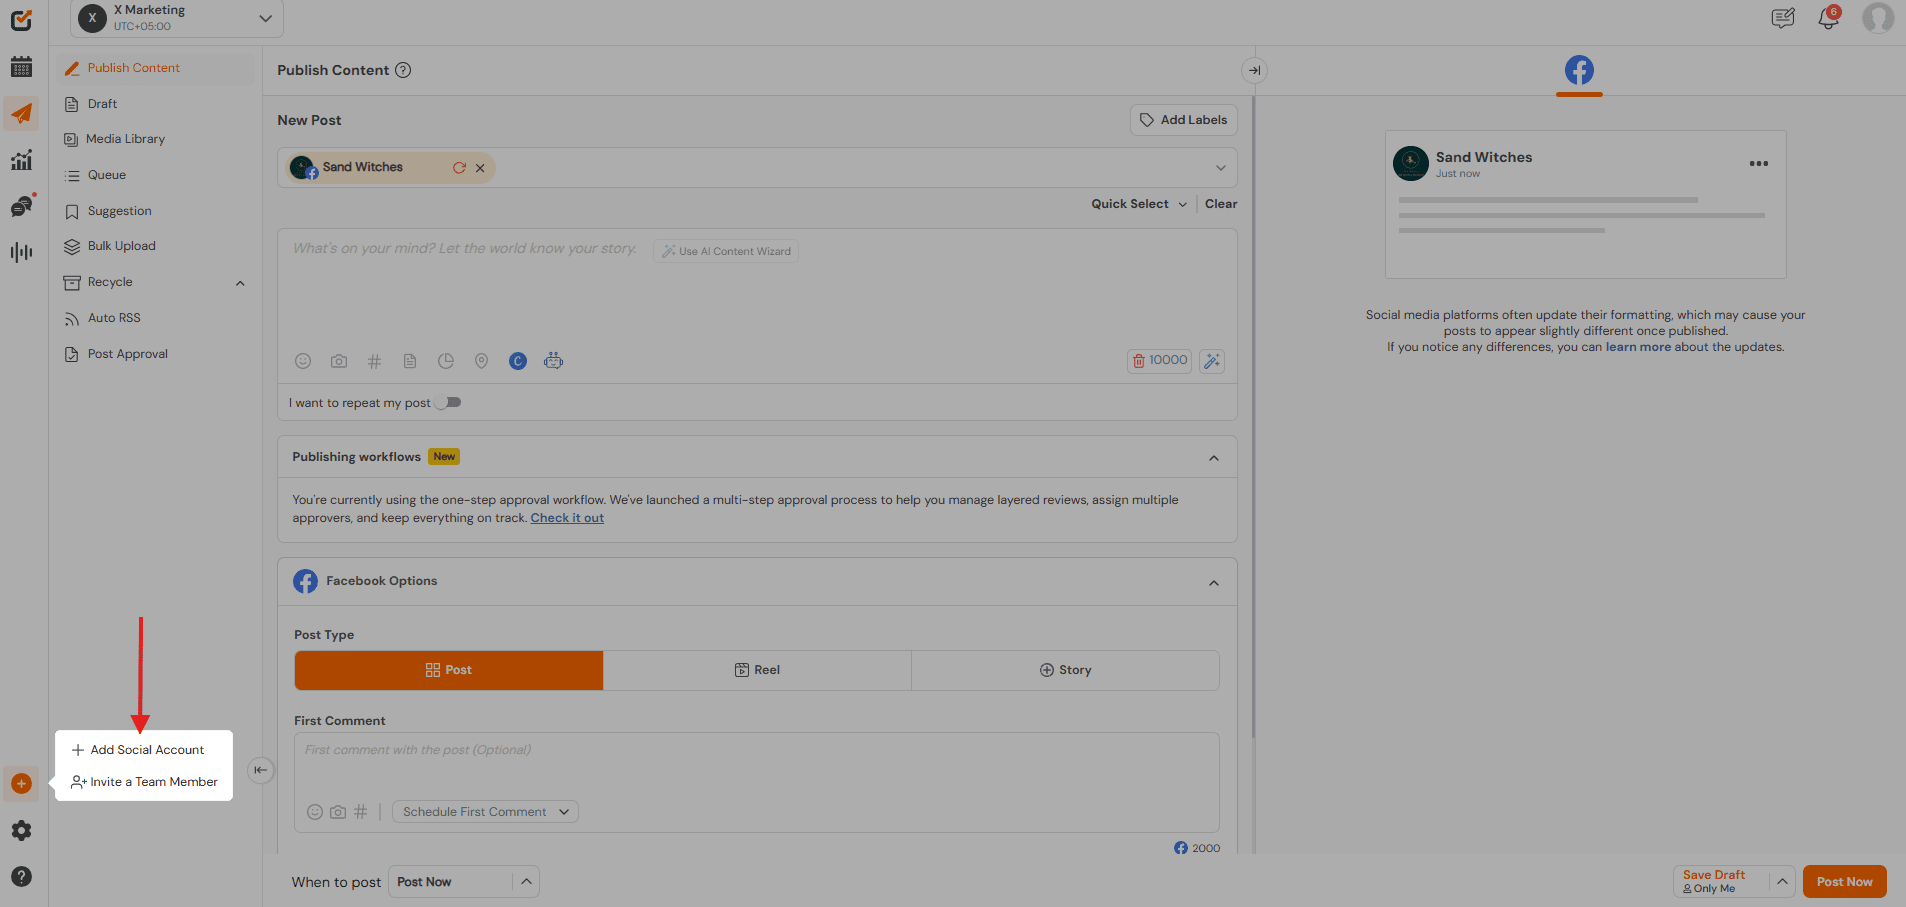The width and height of the screenshot is (1906, 907).
Task: Add a location using the pin icon
Action: pyautogui.click(x=482, y=361)
